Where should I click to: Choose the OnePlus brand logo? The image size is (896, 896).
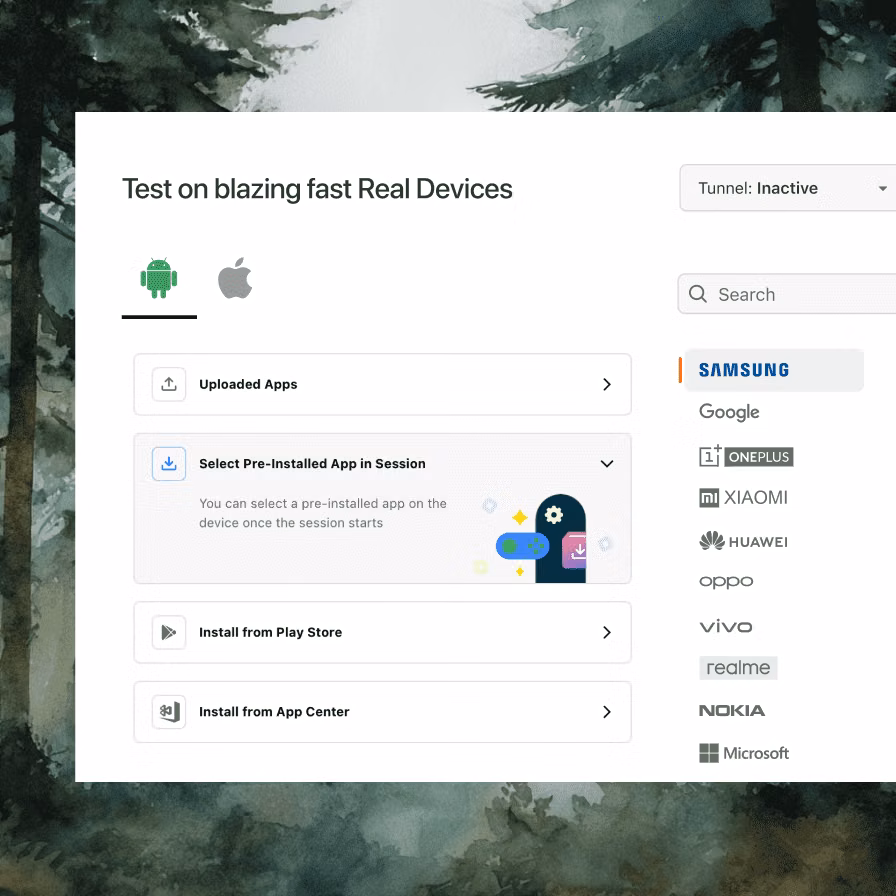[746, 456]
